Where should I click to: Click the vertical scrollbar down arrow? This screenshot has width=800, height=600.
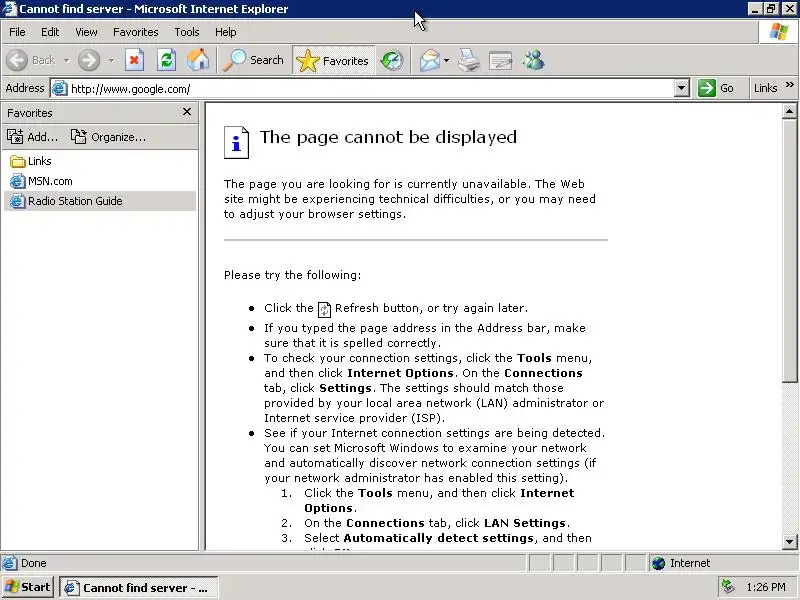pos(789,542)
